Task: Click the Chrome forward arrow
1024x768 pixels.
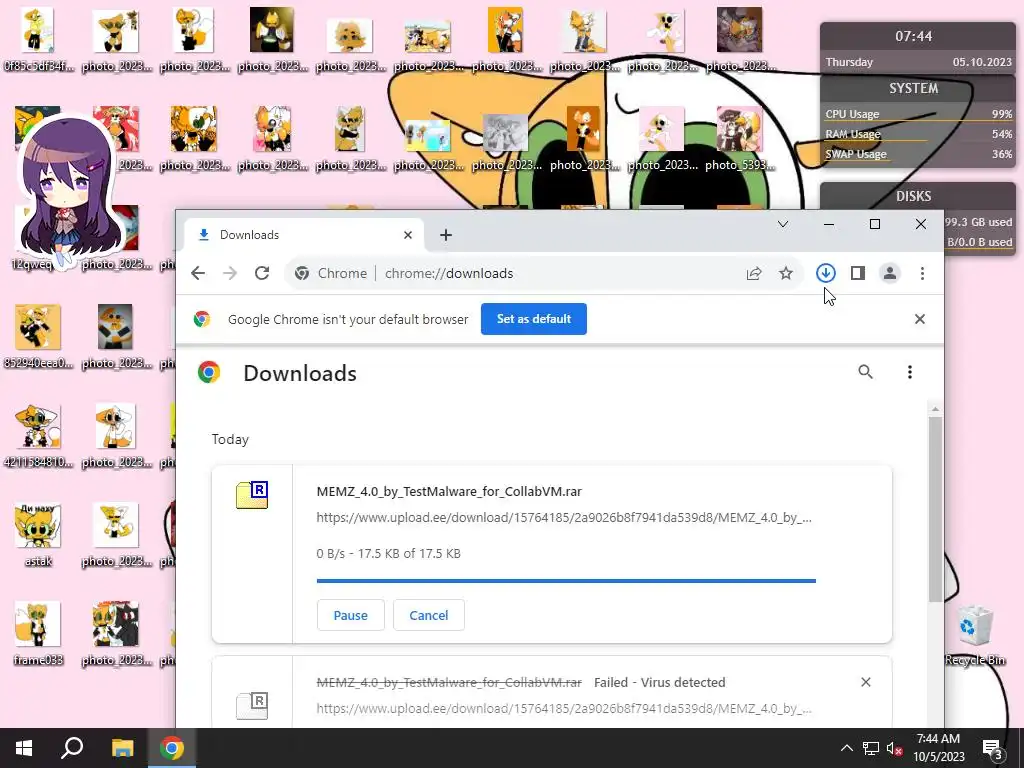Action: 230,273
